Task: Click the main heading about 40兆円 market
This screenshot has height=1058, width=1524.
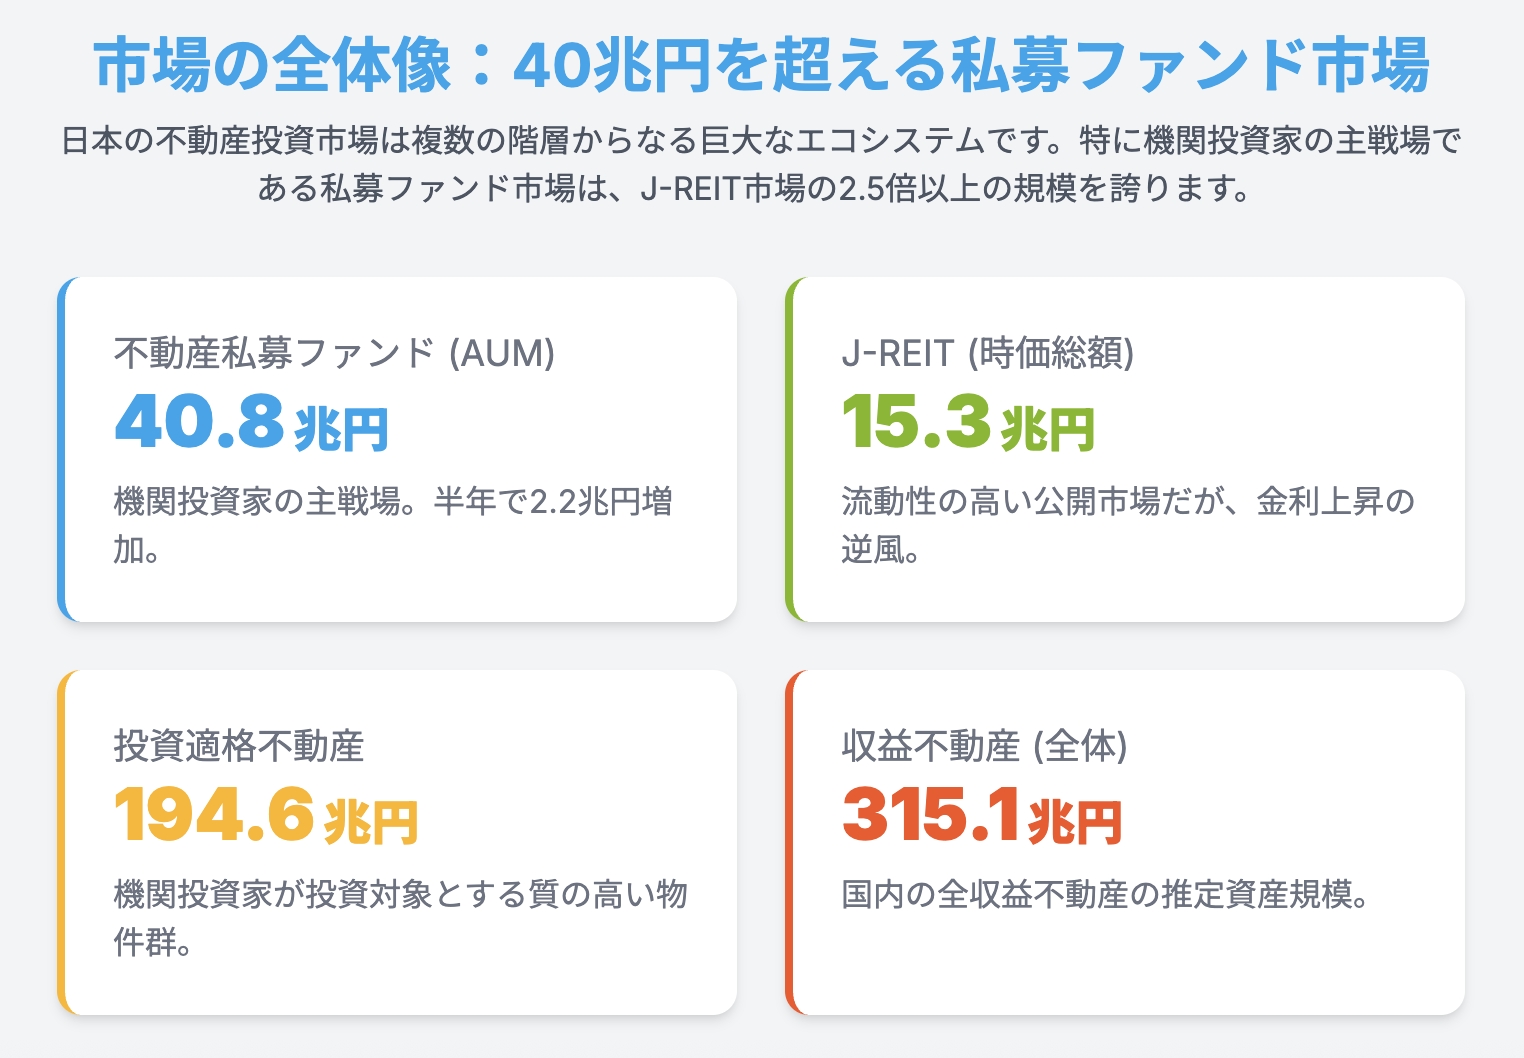Action: 762,66
